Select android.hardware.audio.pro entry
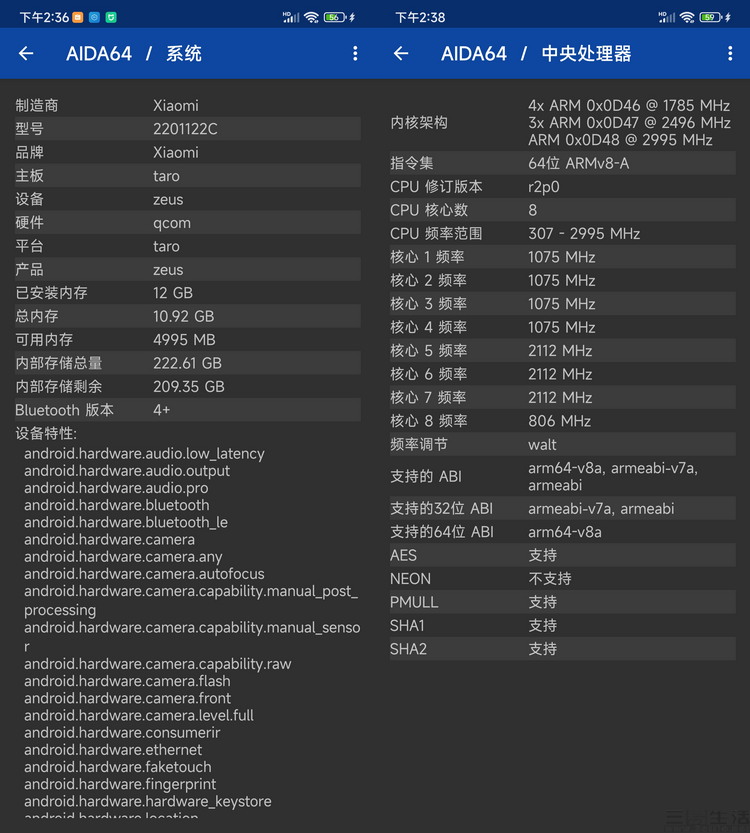Image resolution: width=750 pixels, height=833 pixels. click(x=116, y=488)
